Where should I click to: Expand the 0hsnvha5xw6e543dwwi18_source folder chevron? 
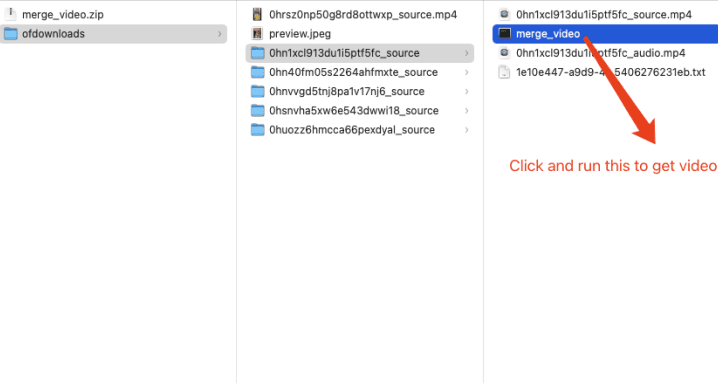pos(467,111)
